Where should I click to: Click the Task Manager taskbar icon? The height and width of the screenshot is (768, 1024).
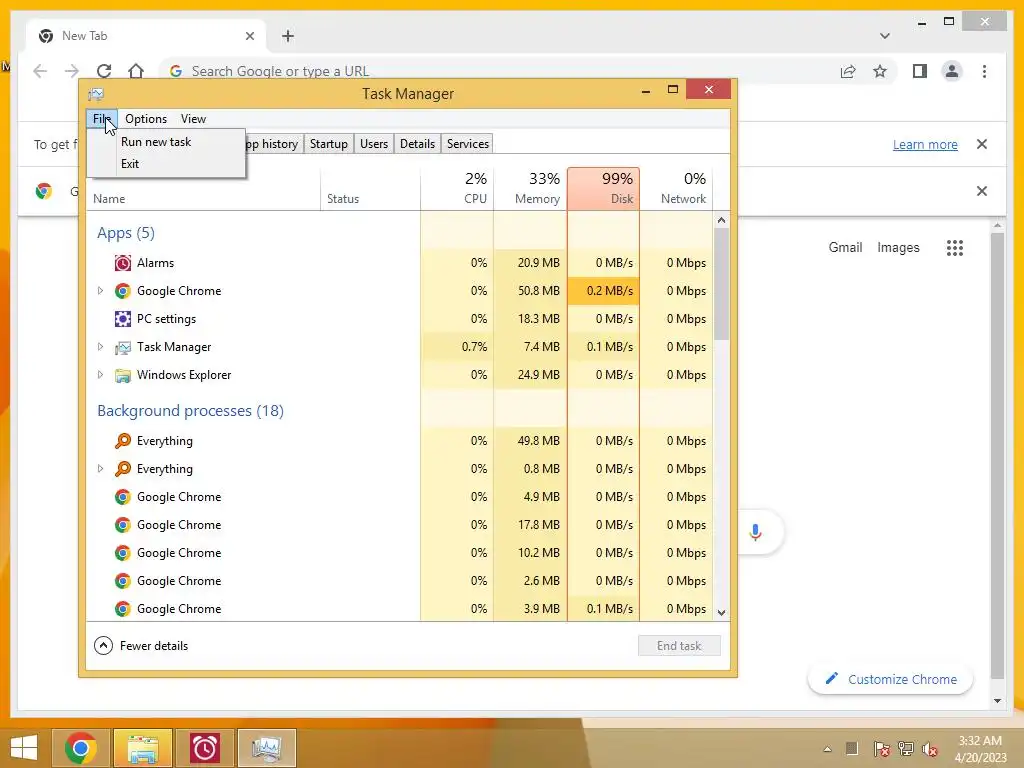click(266, 748)
